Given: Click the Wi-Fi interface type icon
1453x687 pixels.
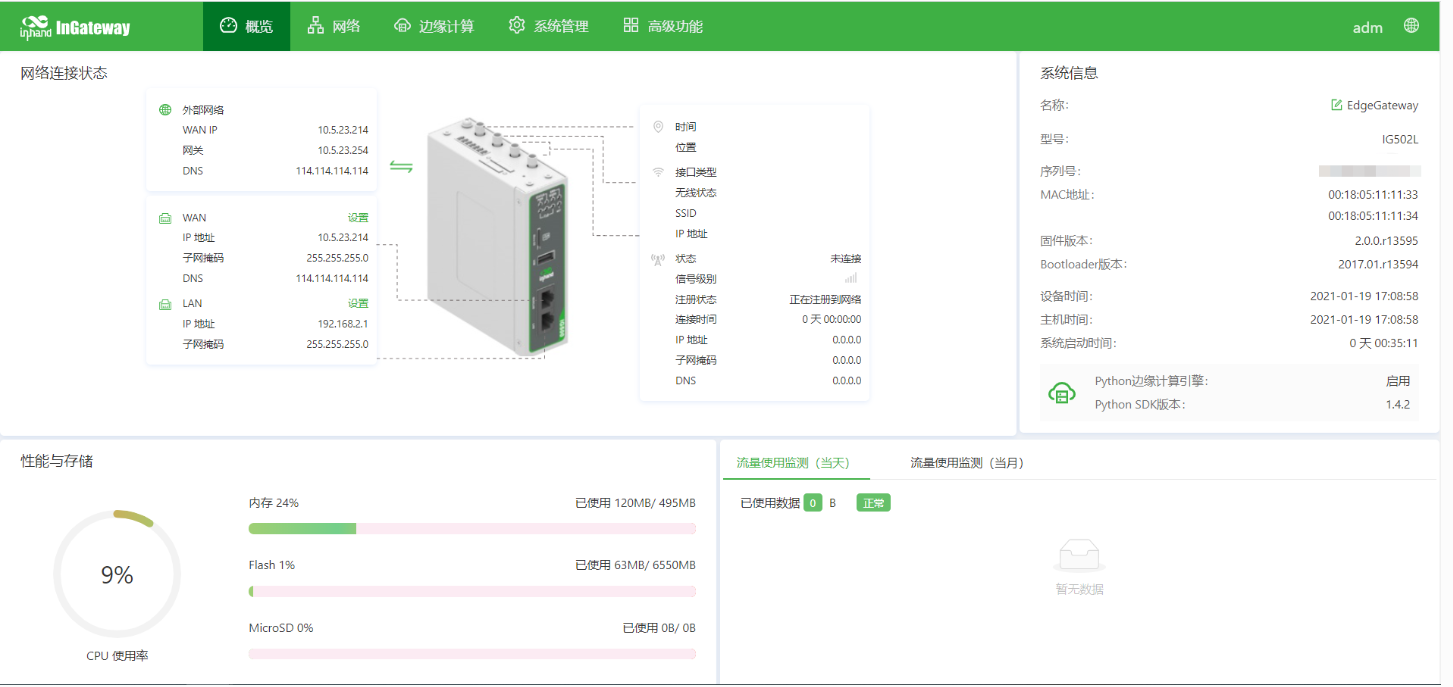Looking at the screenshot, I should (x=657, y=172).
